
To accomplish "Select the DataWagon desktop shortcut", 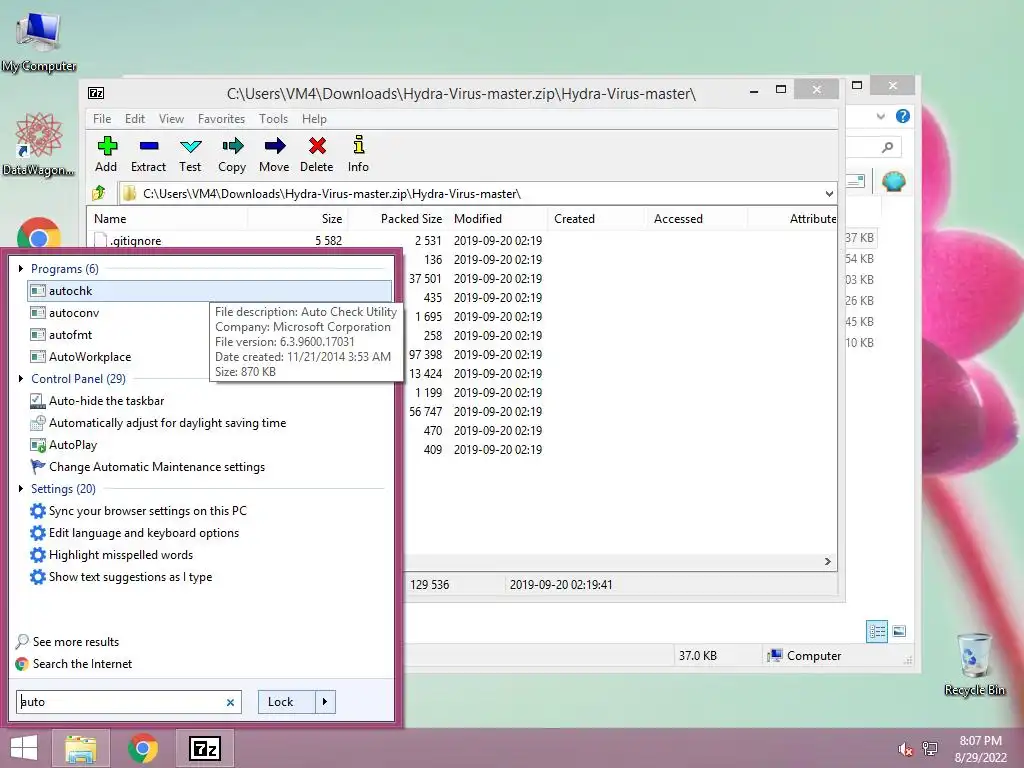I will tap(39, 144).
